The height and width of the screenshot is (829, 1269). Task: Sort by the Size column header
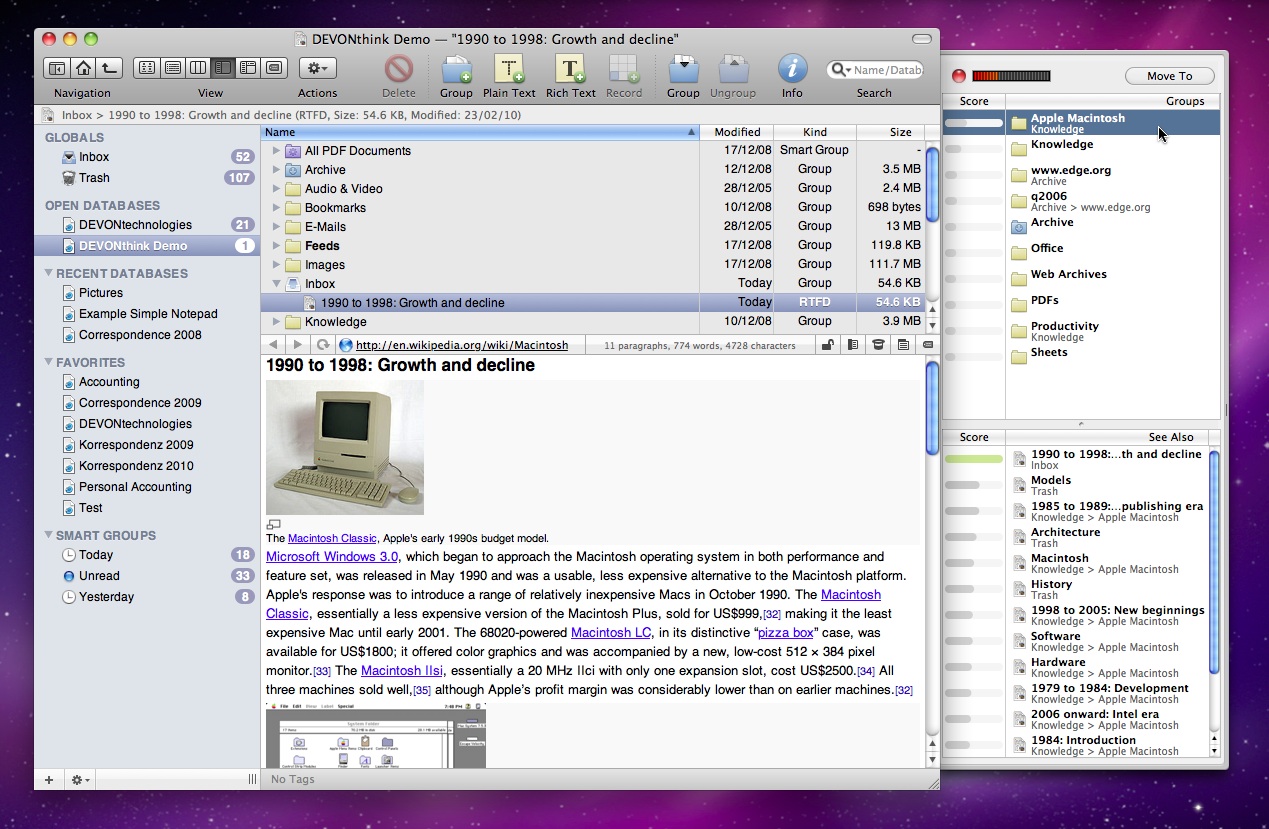(x=890, y=132)
